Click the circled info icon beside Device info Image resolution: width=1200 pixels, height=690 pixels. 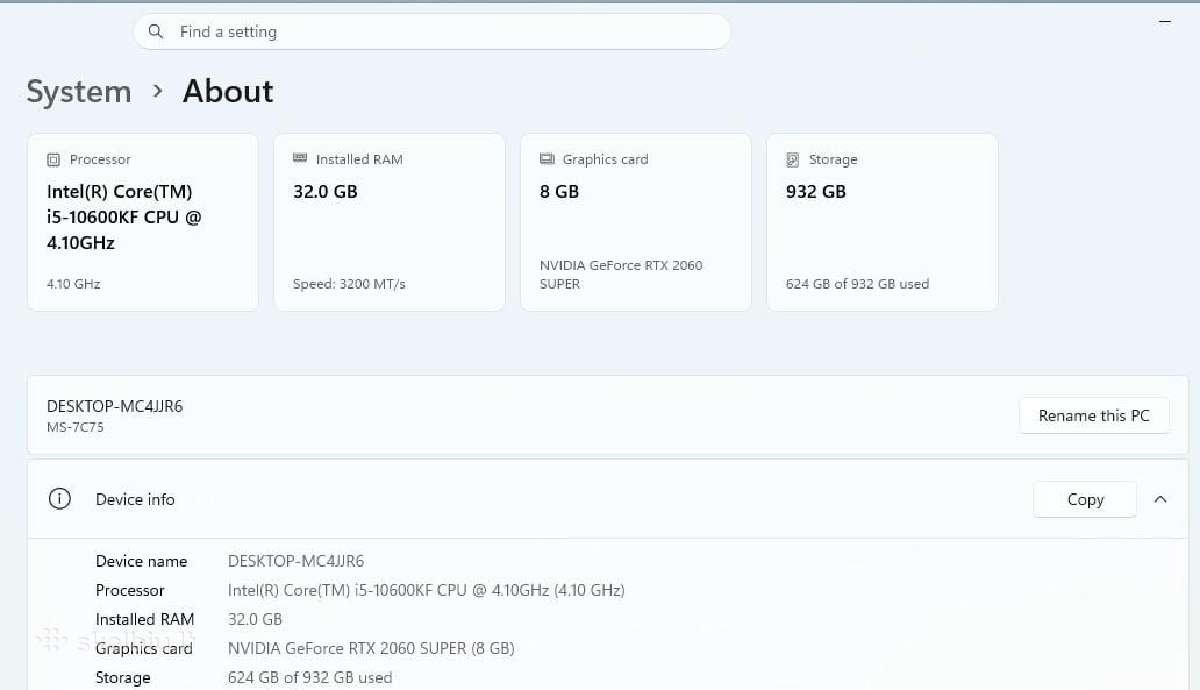[60, 499]
